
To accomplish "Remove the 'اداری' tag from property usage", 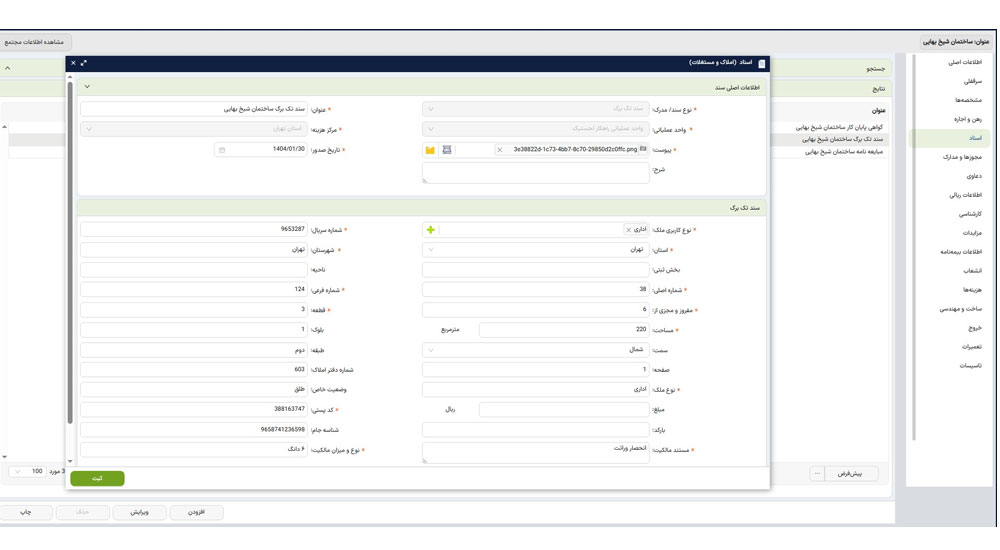I will 628,230.
